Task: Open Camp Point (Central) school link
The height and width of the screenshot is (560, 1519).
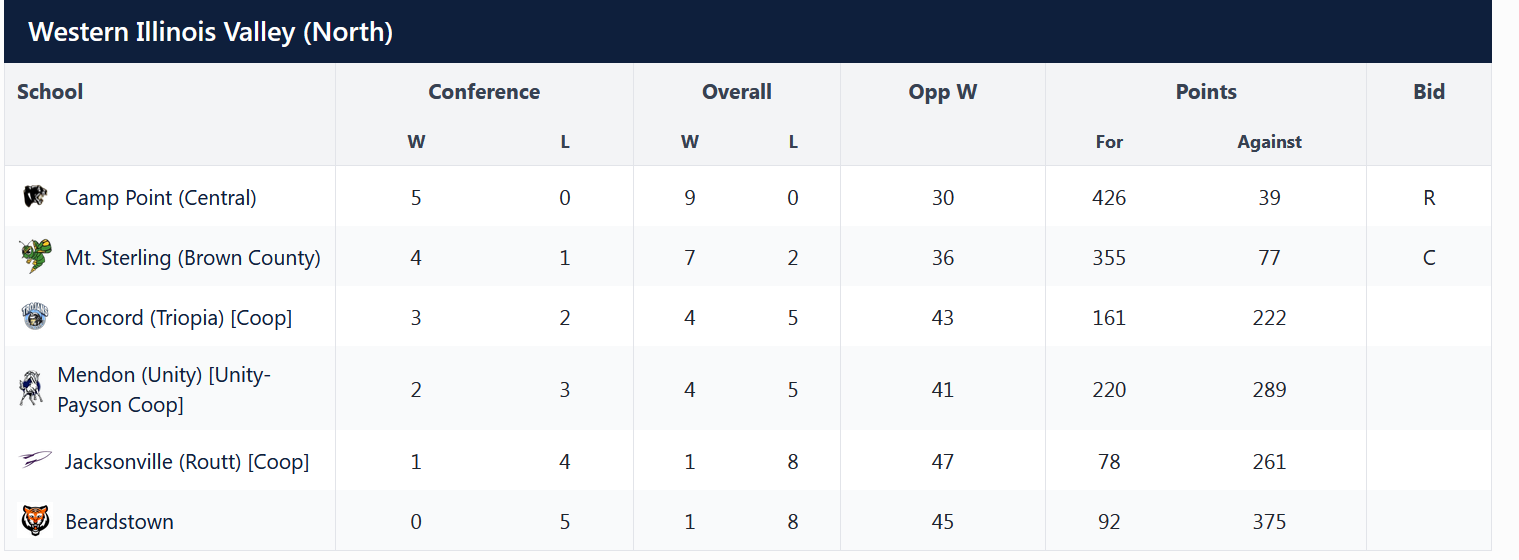Action: click(160, 198)
